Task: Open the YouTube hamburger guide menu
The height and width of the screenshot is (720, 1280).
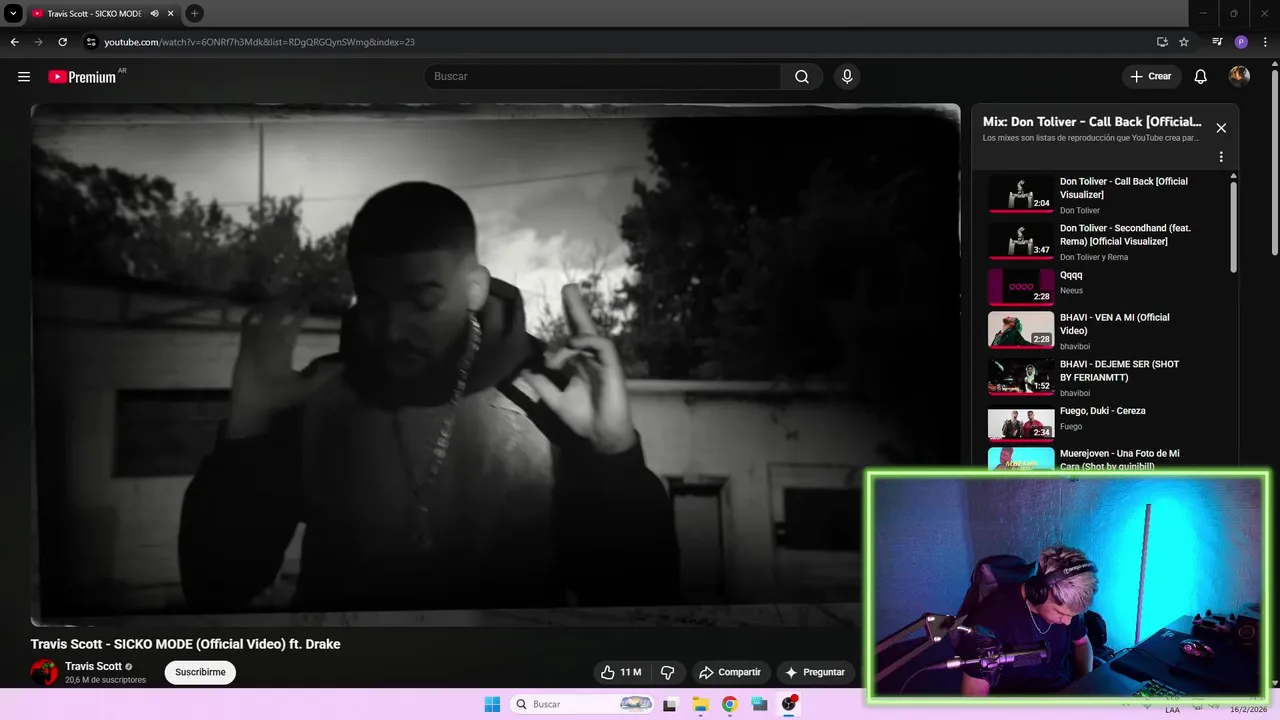Action: click(x=24, y=76)
